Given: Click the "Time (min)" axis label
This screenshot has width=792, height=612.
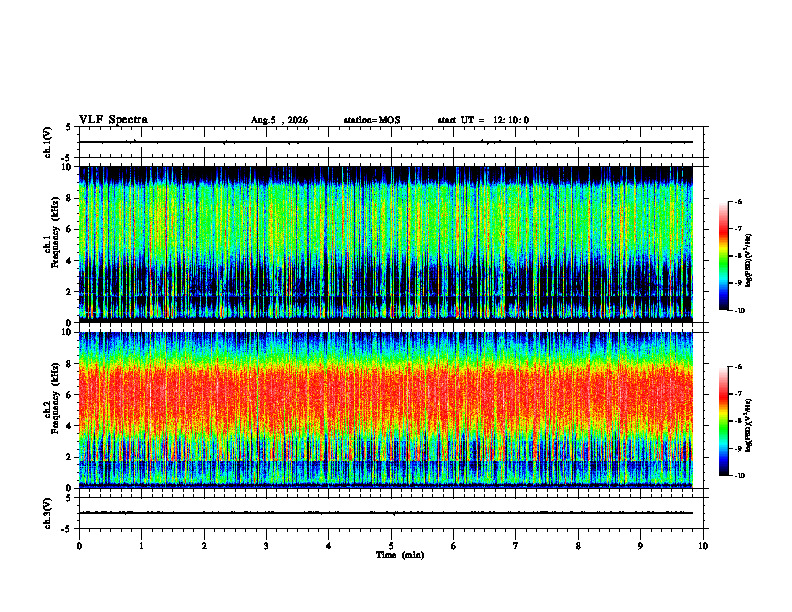Looking at the screenshot, I should tap(400, 555).
